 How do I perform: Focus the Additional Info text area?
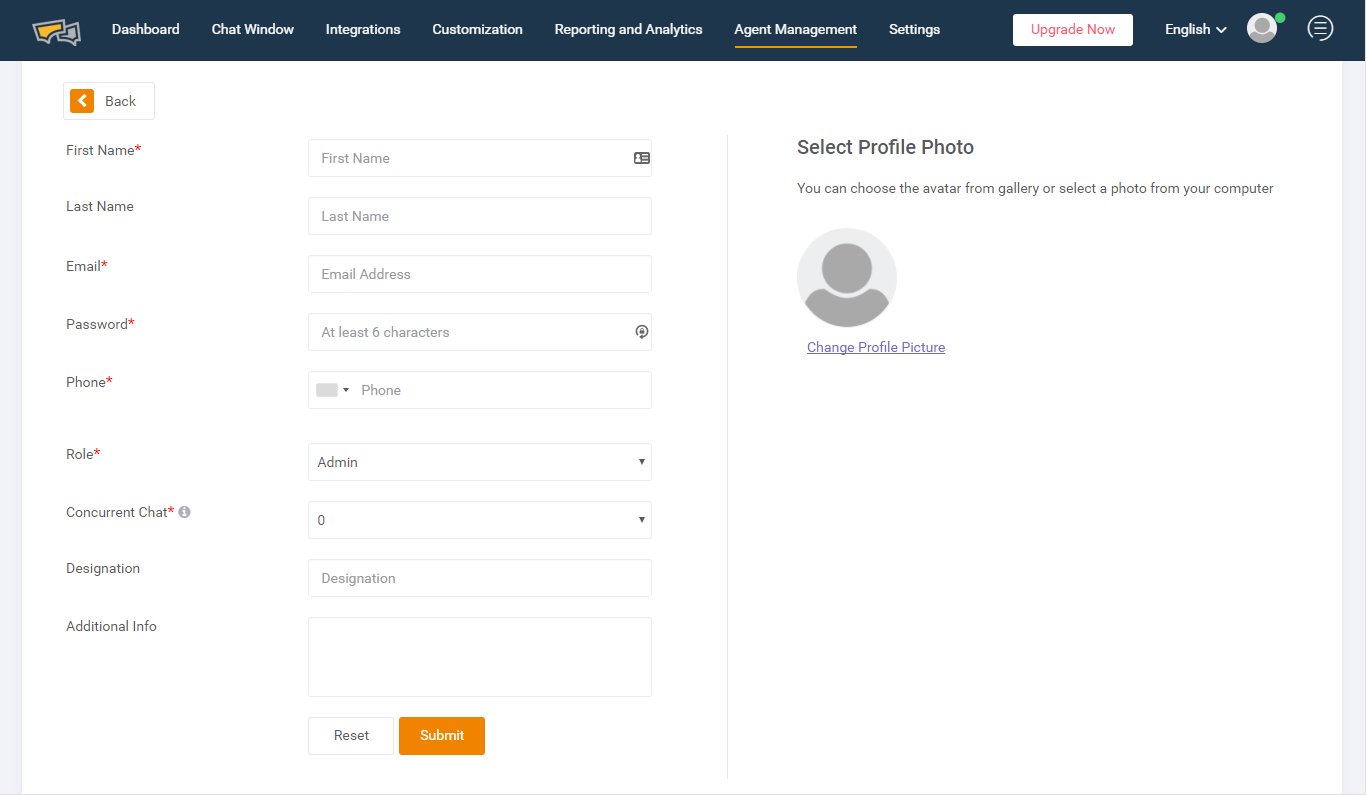(x=480, y=657)
